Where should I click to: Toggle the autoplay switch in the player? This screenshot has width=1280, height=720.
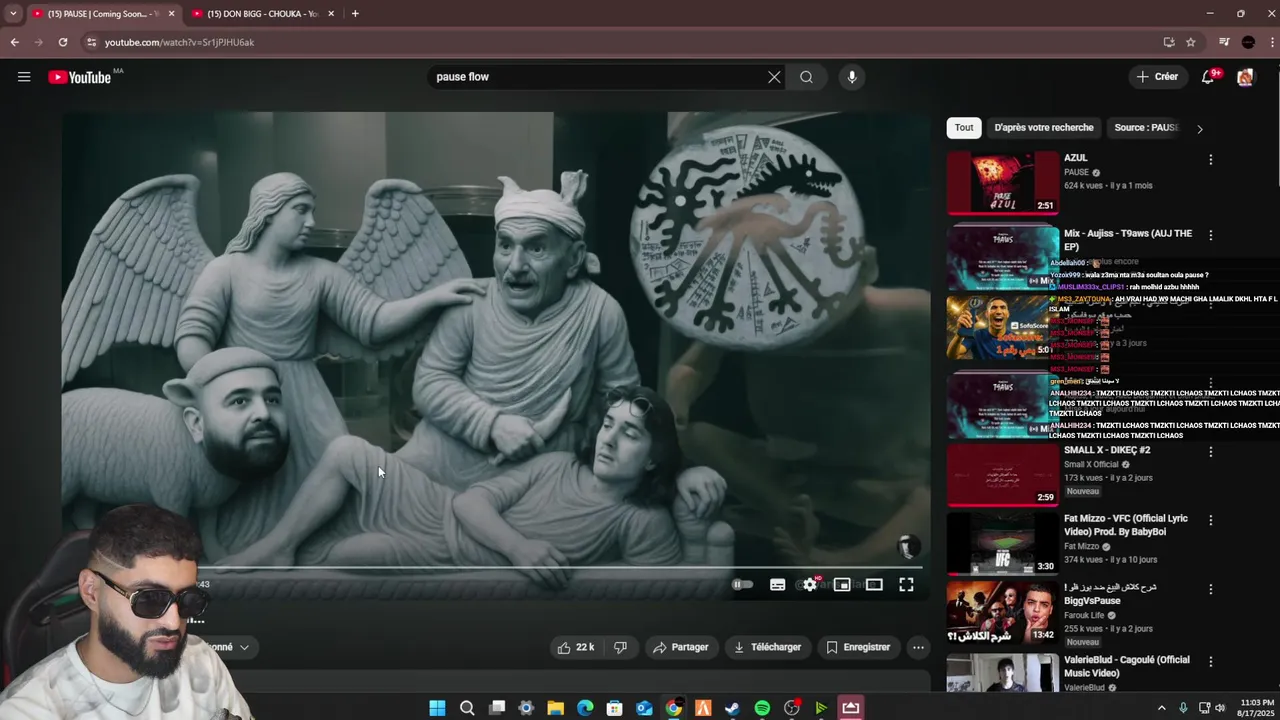tap(742, 585)
